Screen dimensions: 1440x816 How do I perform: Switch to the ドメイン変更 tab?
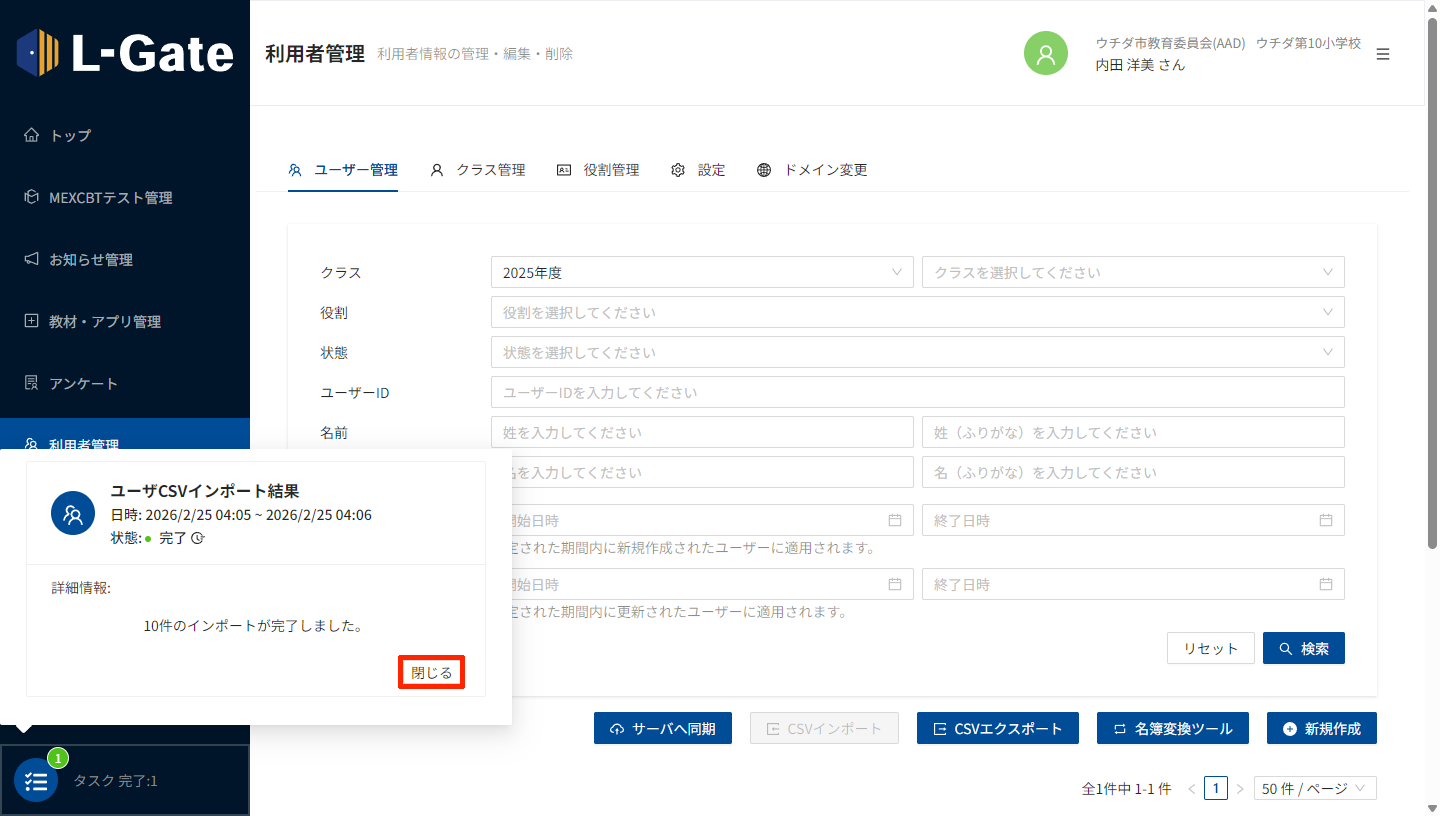pyautogui.click(x=812, y=170)
